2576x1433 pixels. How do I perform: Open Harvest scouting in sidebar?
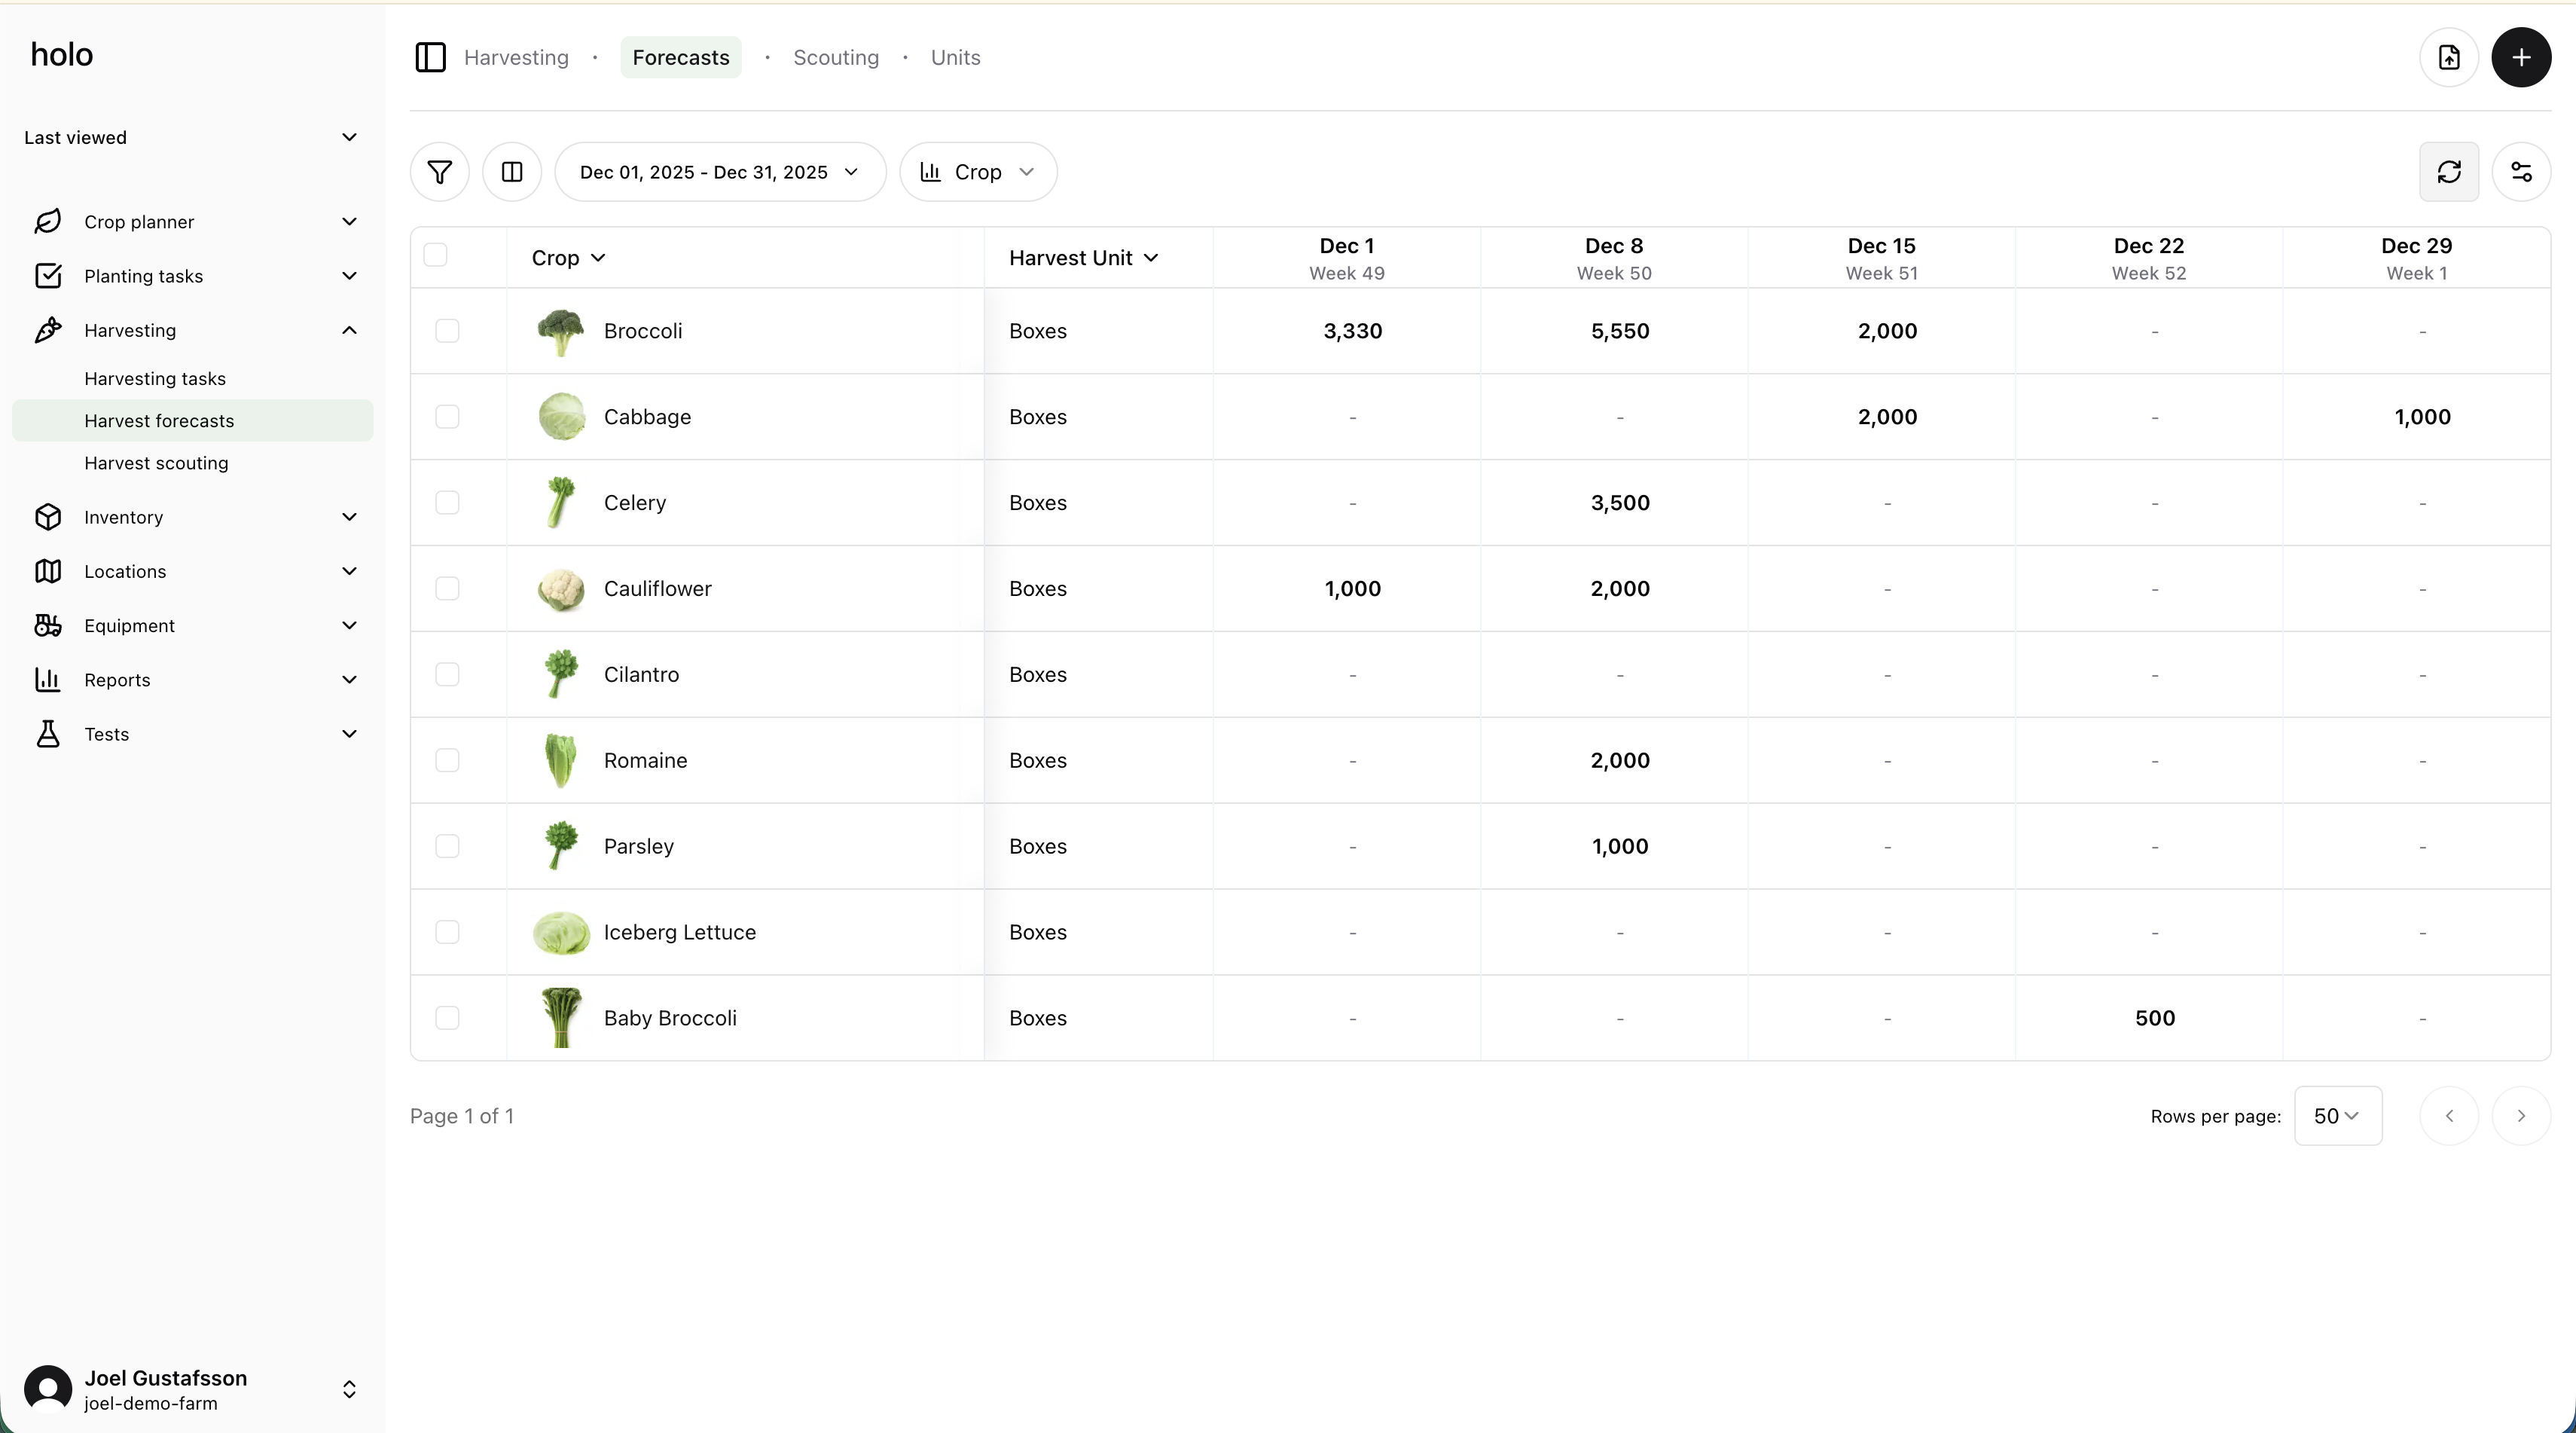tap(156, 463)
